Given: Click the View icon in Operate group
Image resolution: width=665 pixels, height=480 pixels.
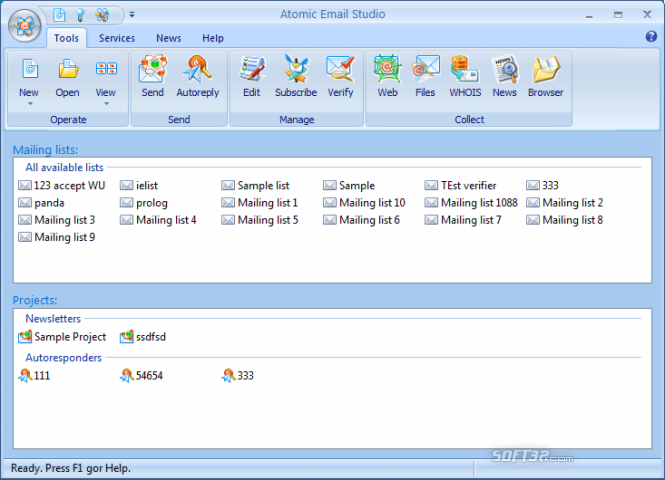Looking at the screenshot, I should click(x=106, y=69).
